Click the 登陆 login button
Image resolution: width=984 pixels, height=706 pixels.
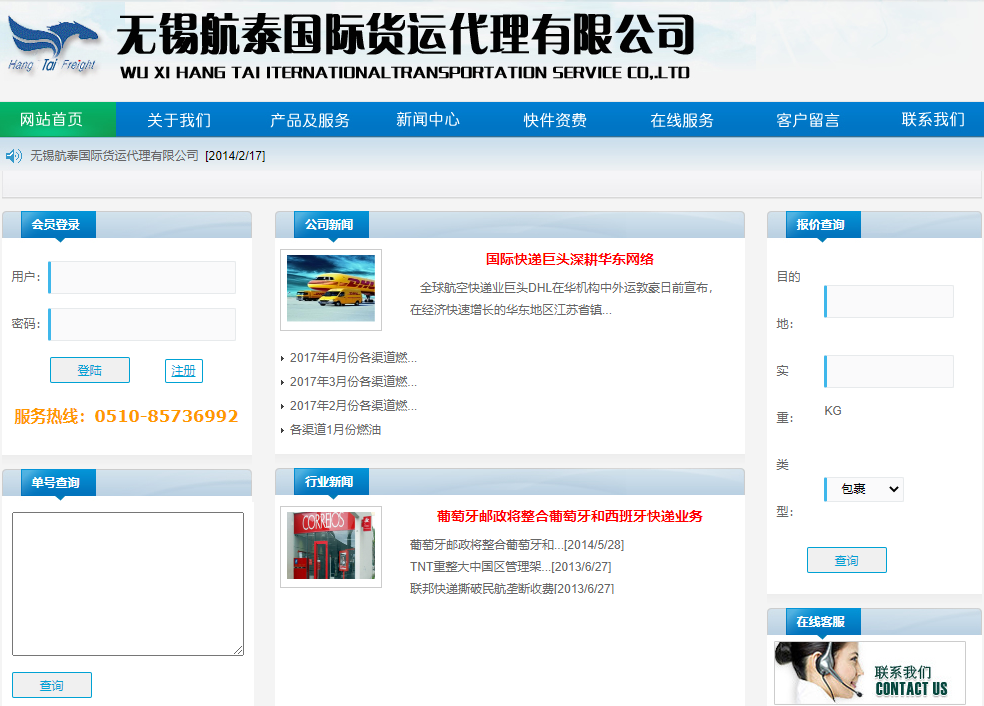[x=89, y=369]
